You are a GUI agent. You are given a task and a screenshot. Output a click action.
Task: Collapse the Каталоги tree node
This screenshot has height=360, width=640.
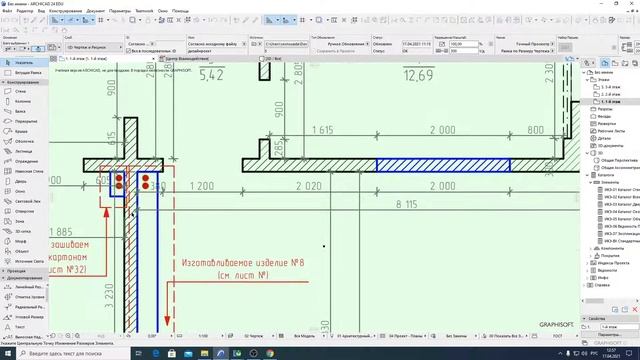pyautogui.click(x=587, y=175)
